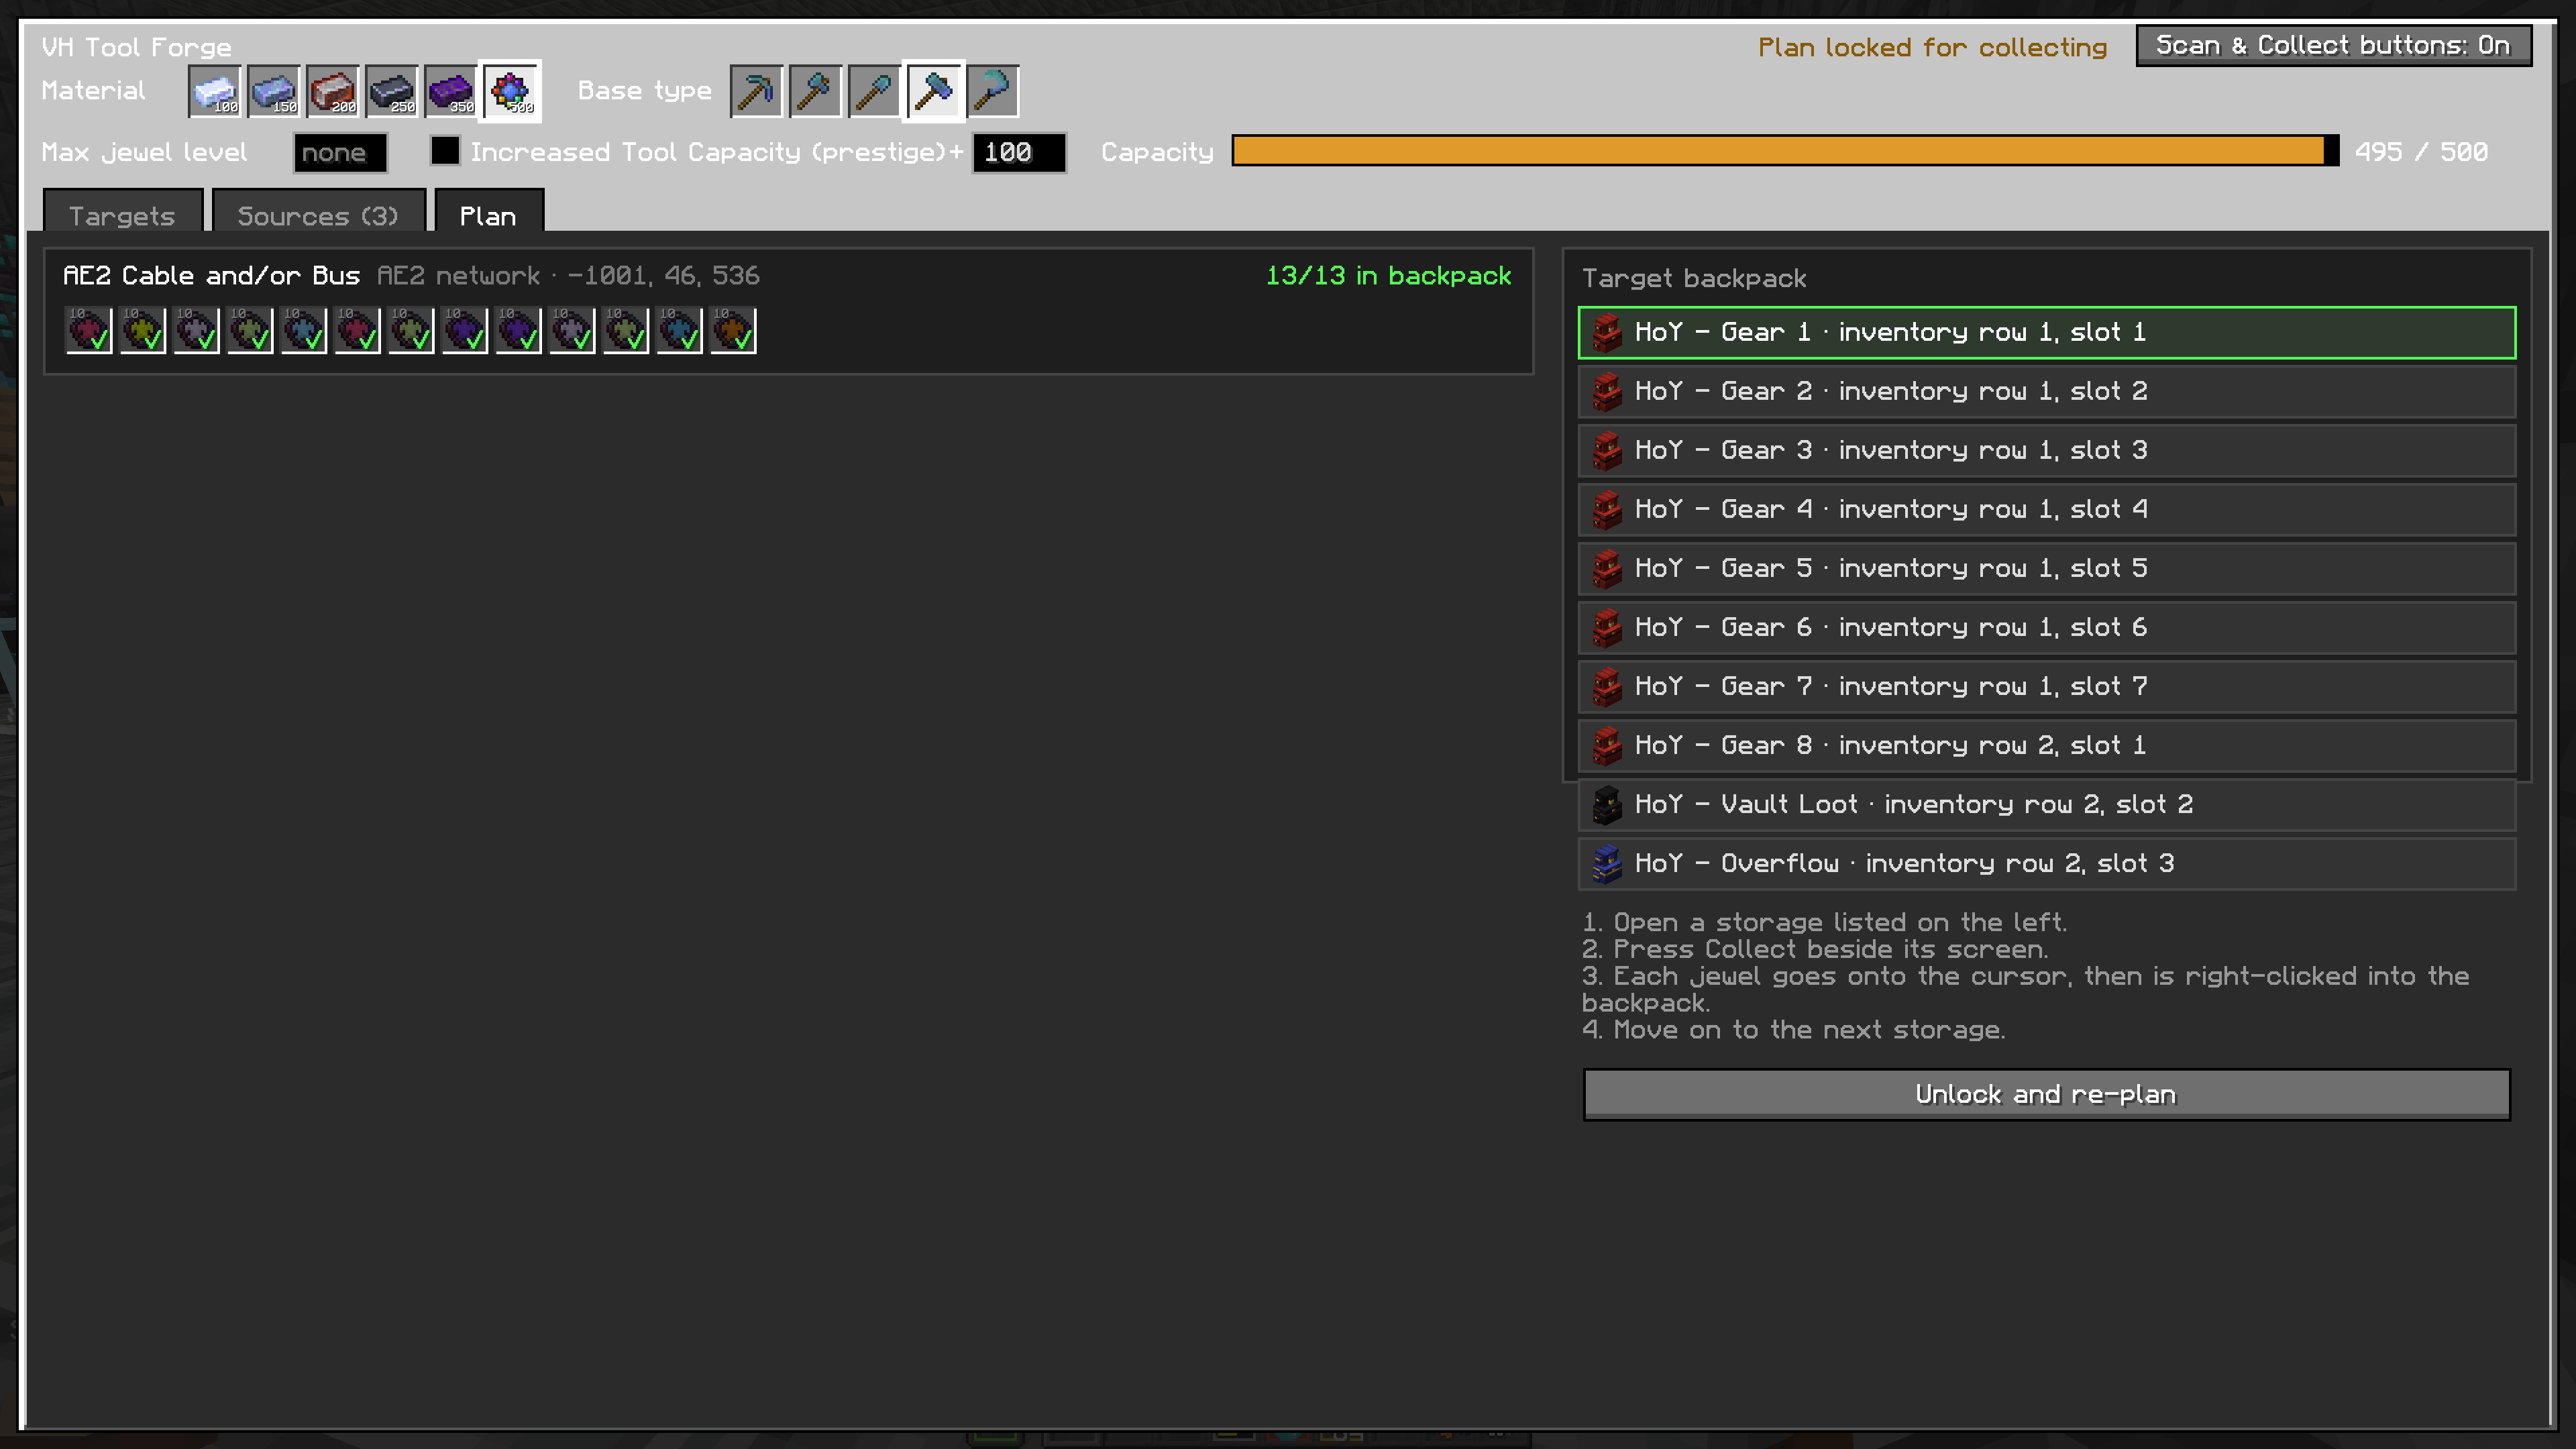2576x1449 pixels.
Task: Select the dark 250-capacity material ingot
Action: (x=391, y=92)
